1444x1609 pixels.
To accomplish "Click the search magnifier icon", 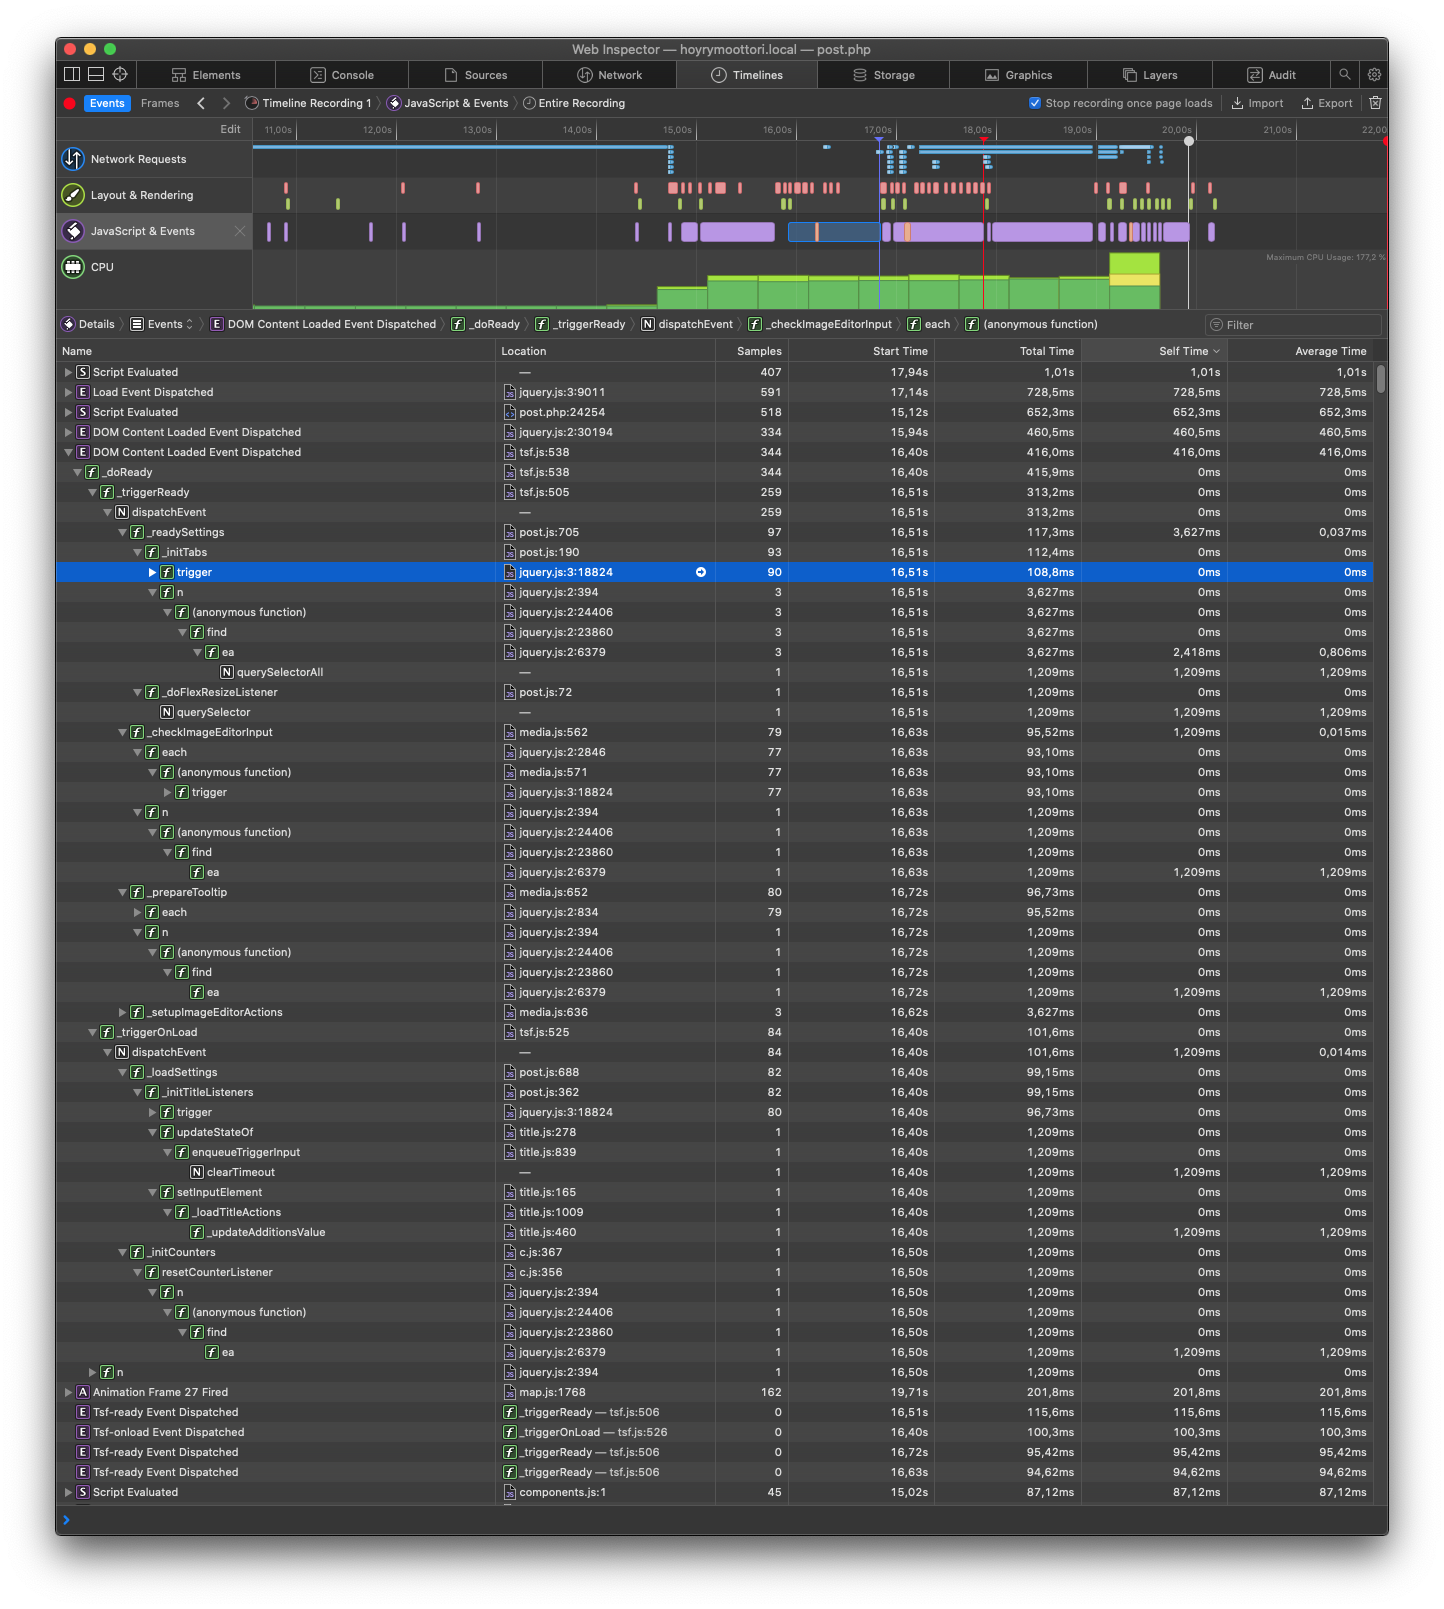I will [1345, 74].
